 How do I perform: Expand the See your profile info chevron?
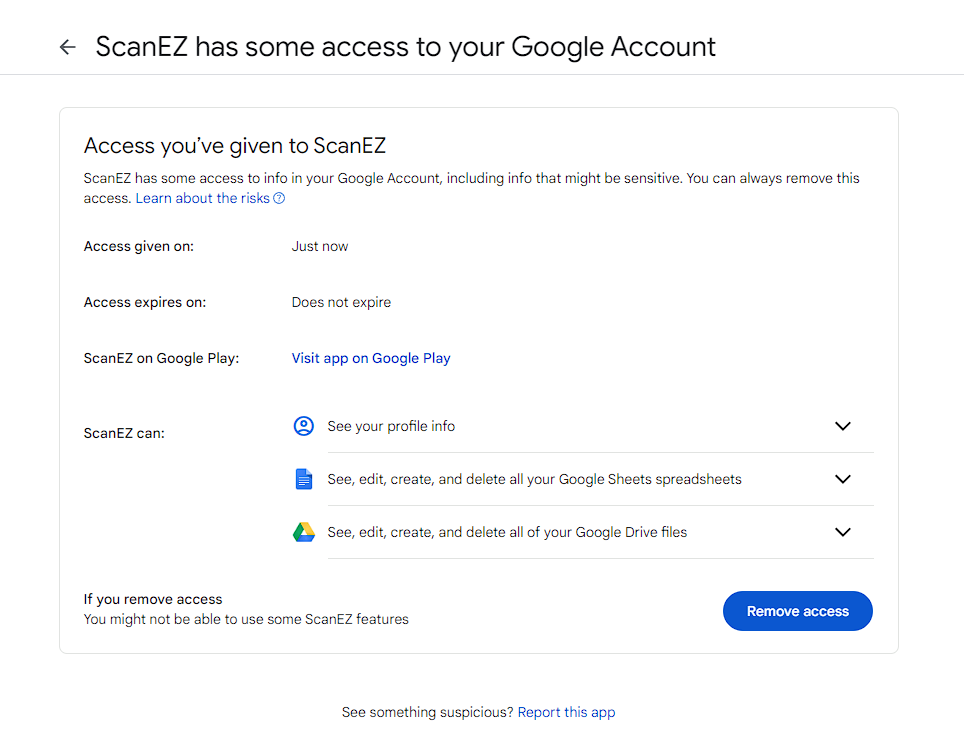coord(843,426)
